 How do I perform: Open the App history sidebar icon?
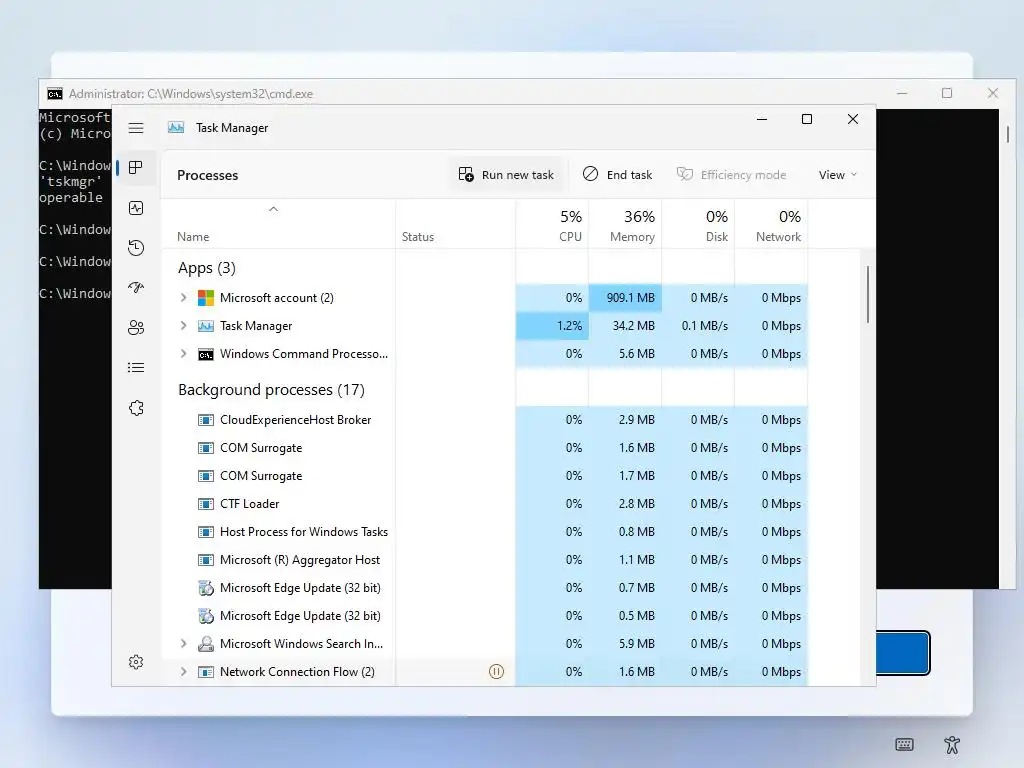click(x=136, y=248)
